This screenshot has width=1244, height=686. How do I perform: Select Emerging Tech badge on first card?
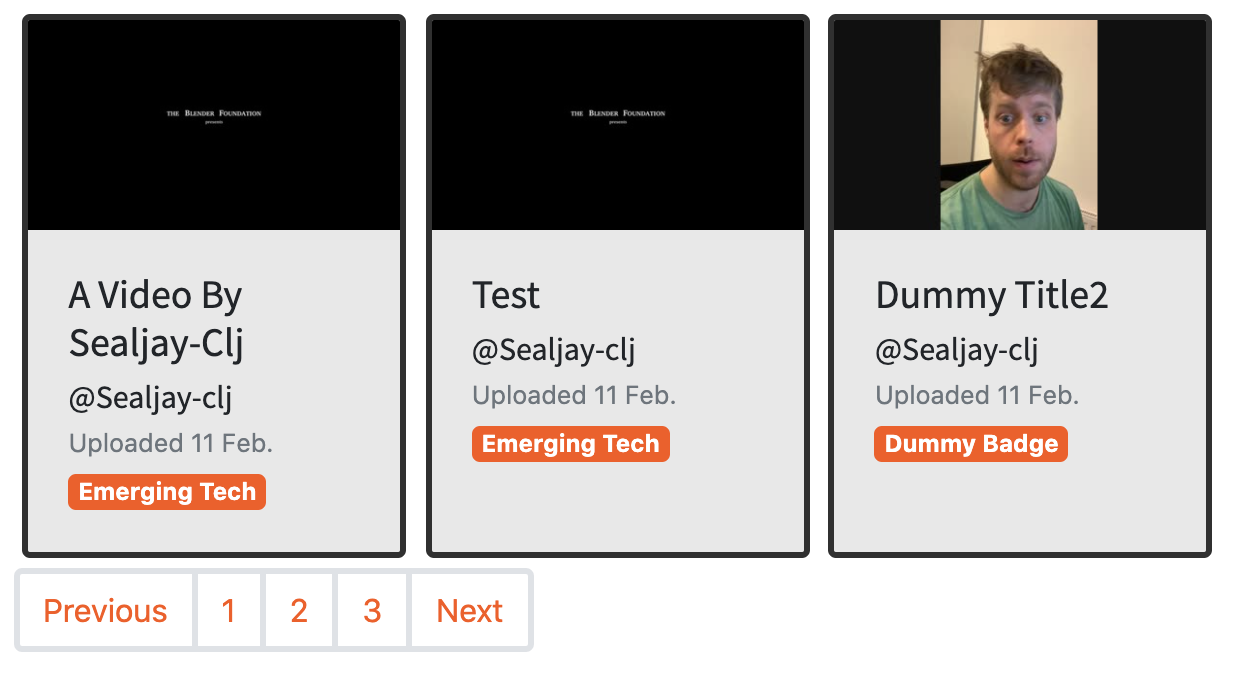[x=167, y=492]
